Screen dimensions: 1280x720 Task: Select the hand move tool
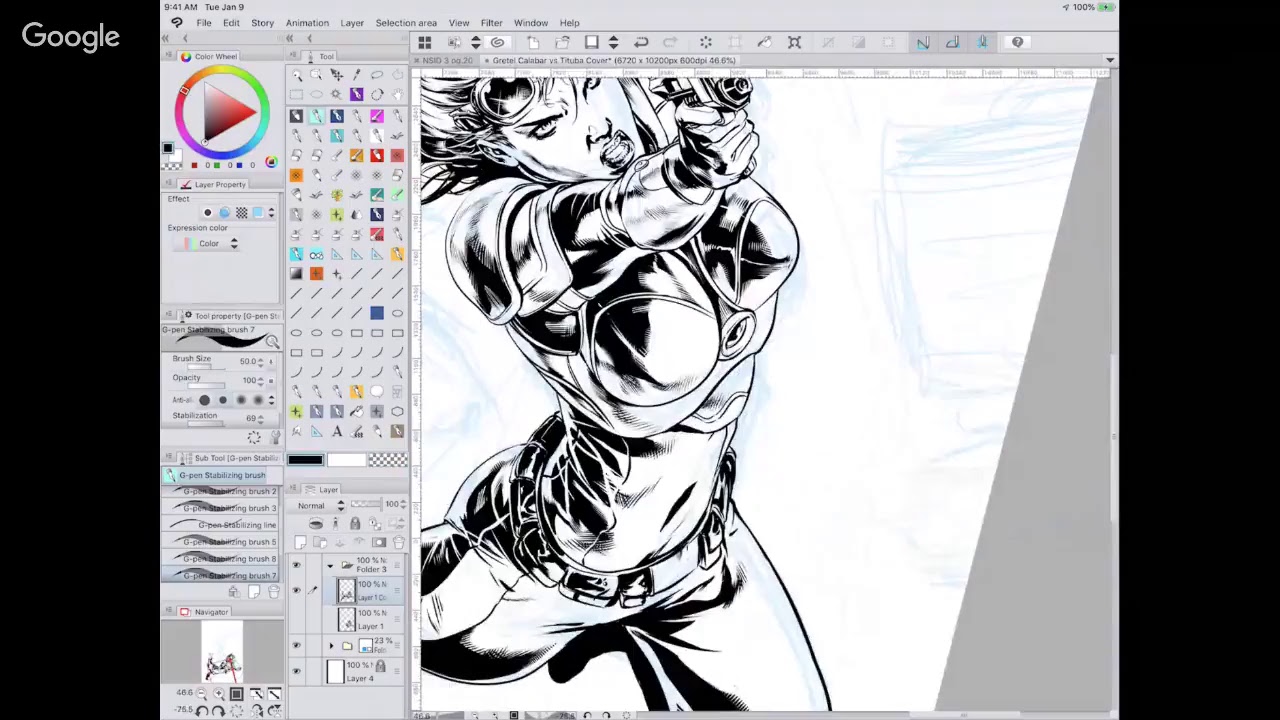pos(397,94)
